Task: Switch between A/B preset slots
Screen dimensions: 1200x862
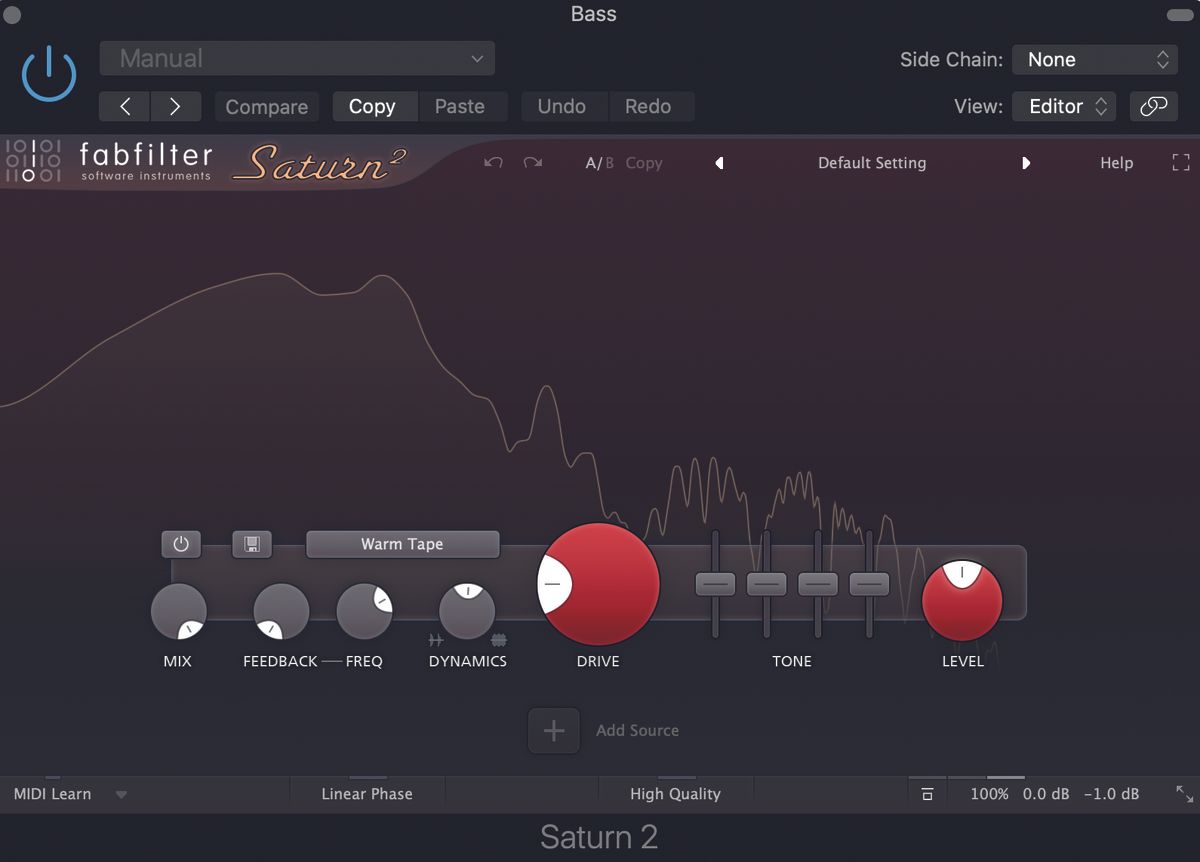Action: coord(598,162)
